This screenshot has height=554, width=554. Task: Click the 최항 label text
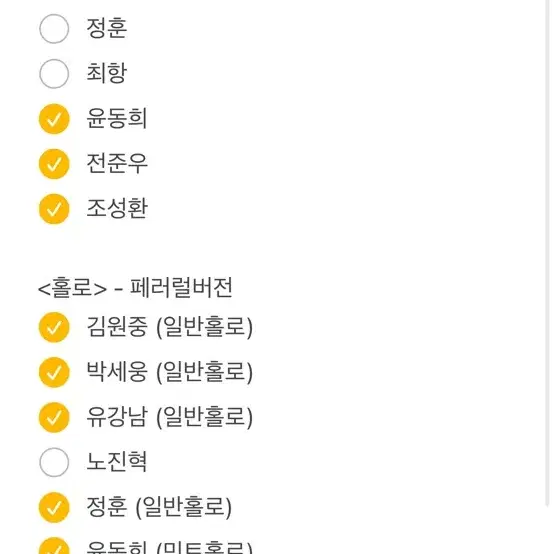[107, 73]
